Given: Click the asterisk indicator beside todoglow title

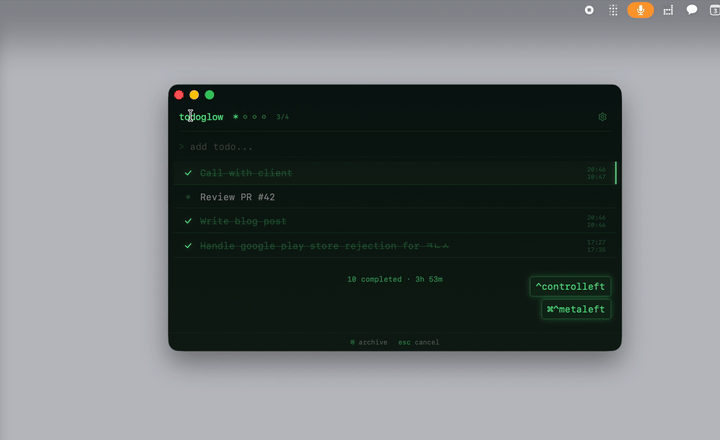Looking at the screenshot, I should tap(236, 117).
